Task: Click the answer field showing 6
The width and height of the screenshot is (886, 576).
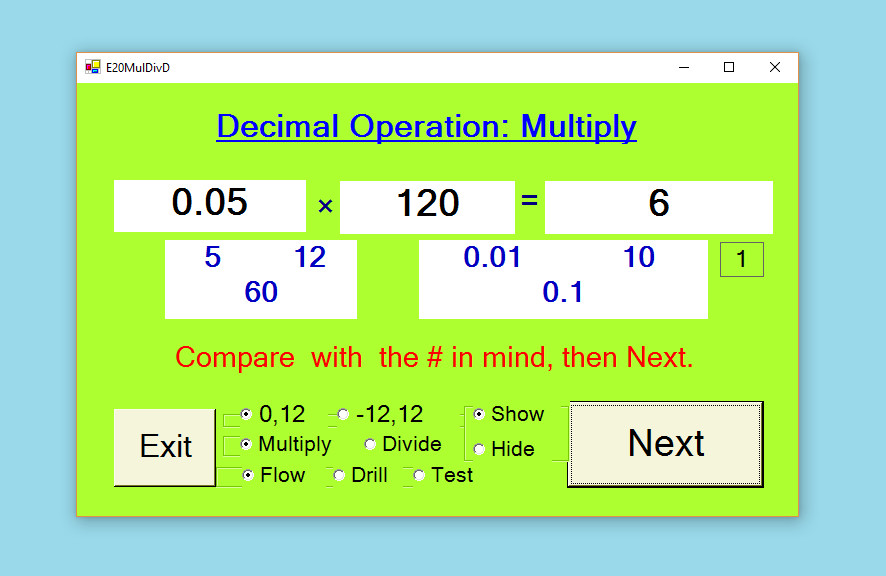Action: click(x=658, y=206)
